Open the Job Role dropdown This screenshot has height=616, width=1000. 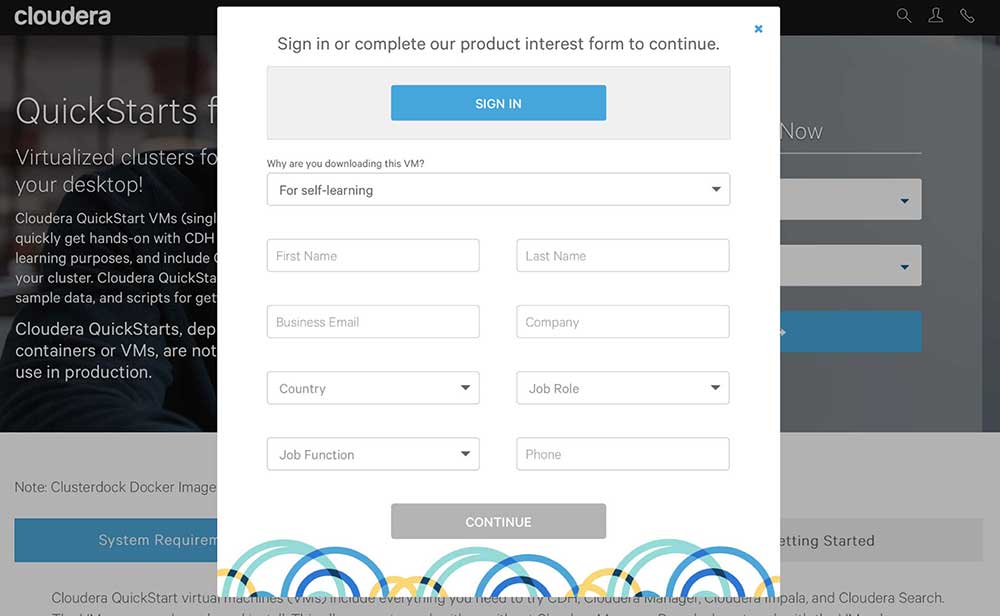(622, 388)
